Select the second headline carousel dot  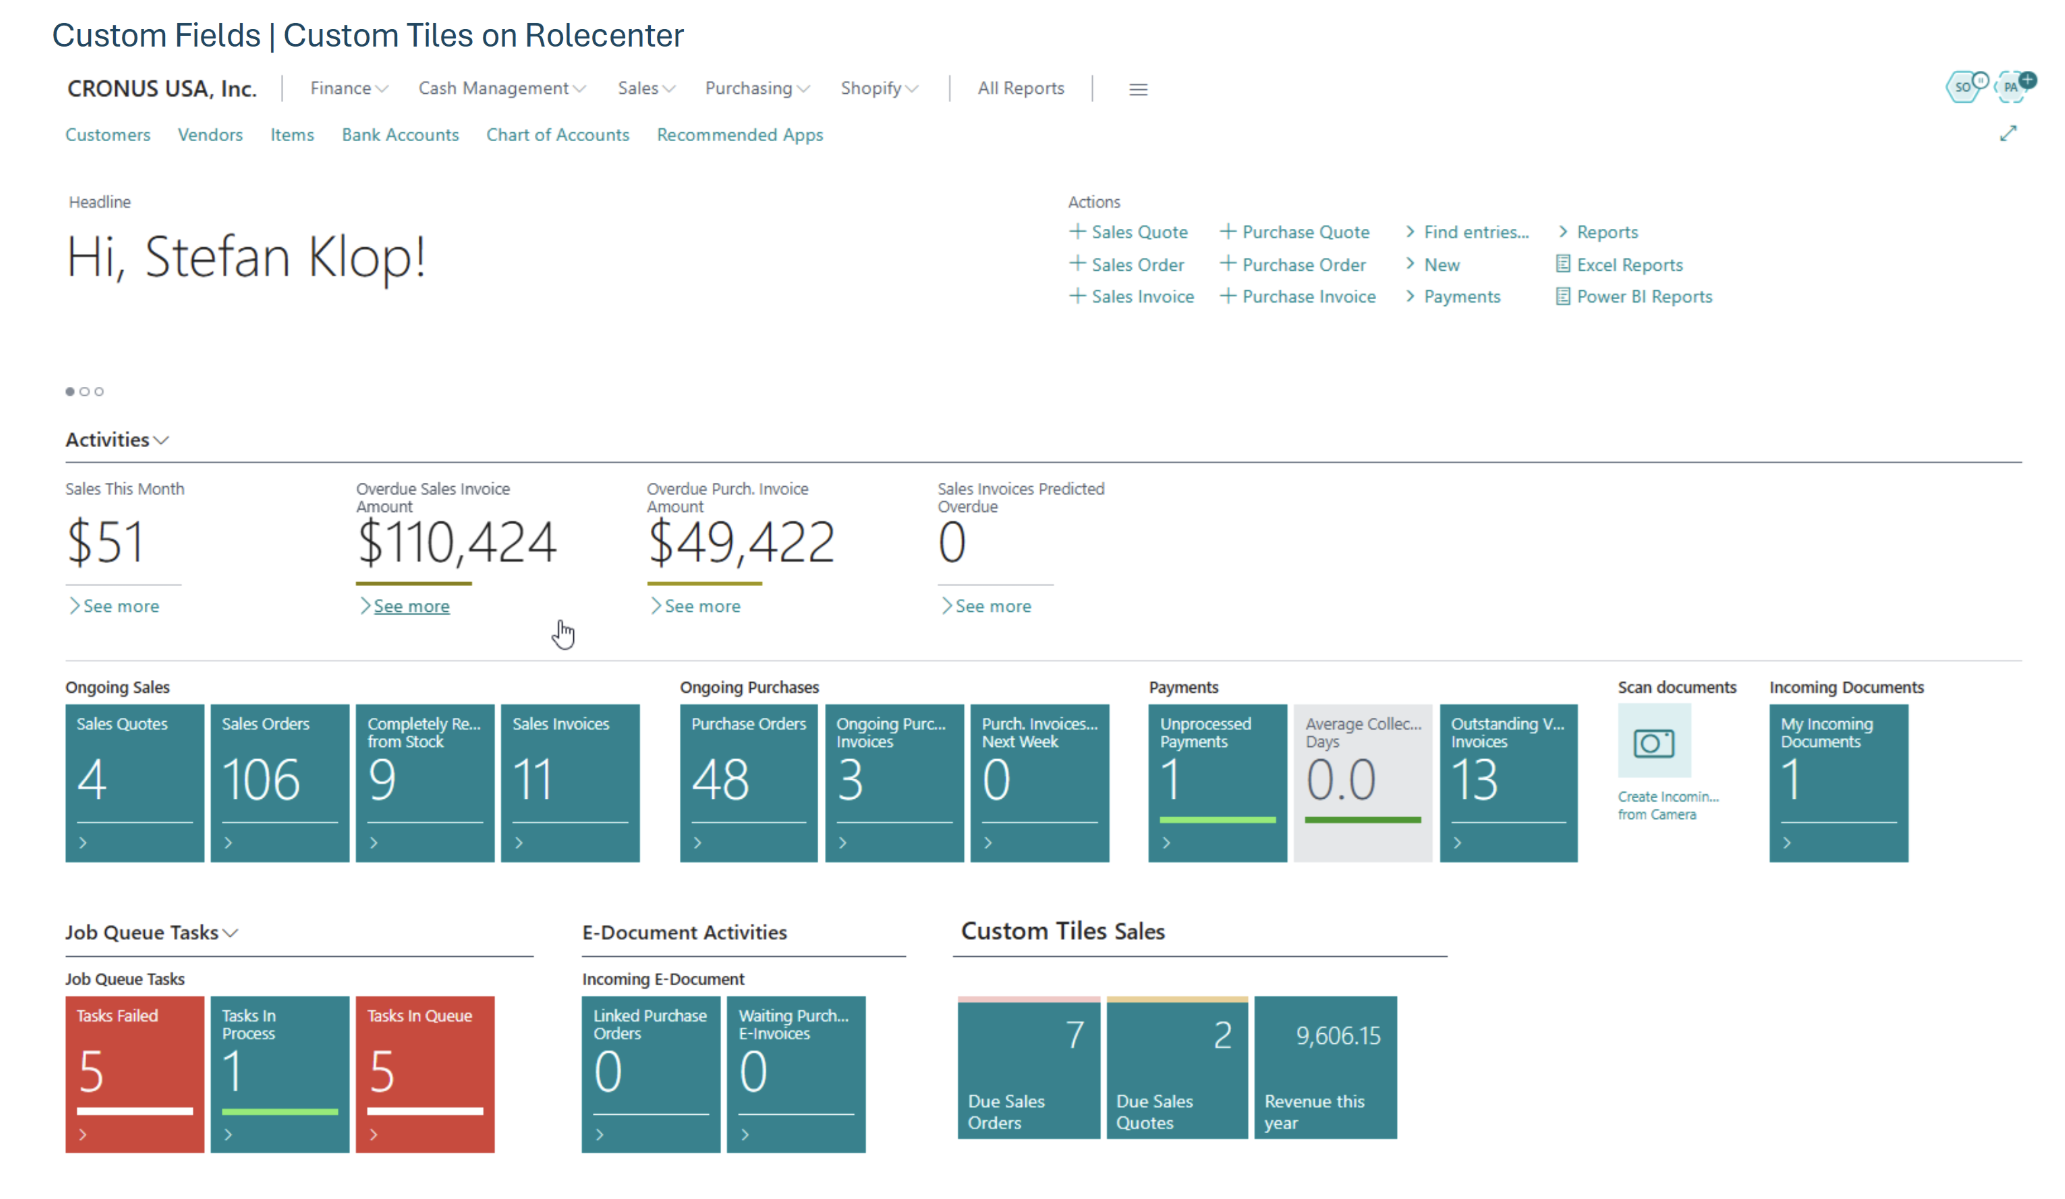tap(84, 392)
